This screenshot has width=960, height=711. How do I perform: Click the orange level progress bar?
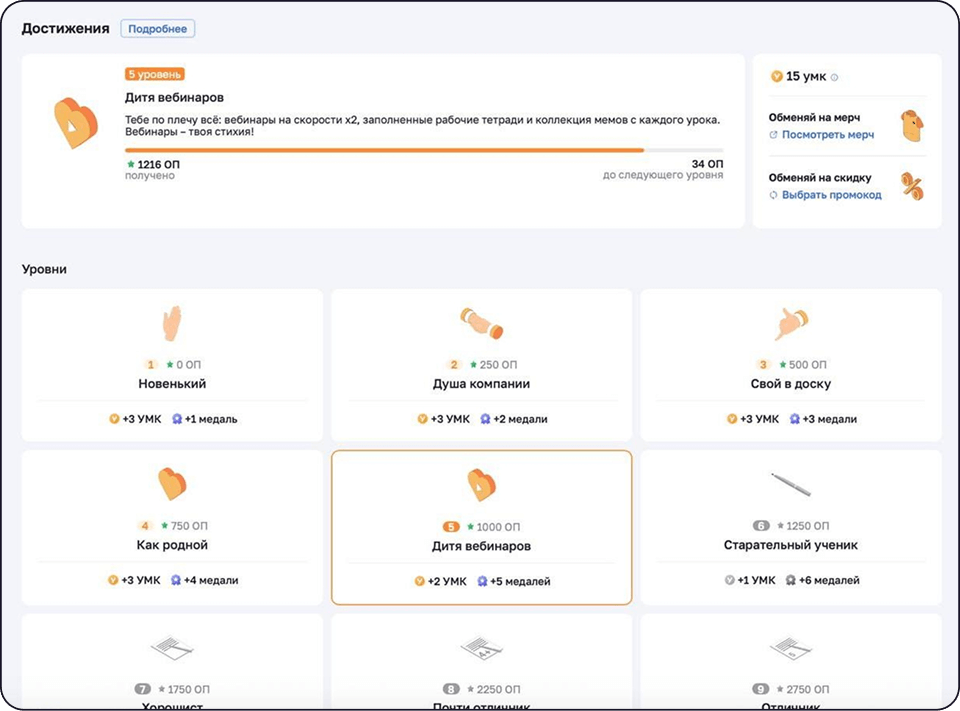click(384, 150)
